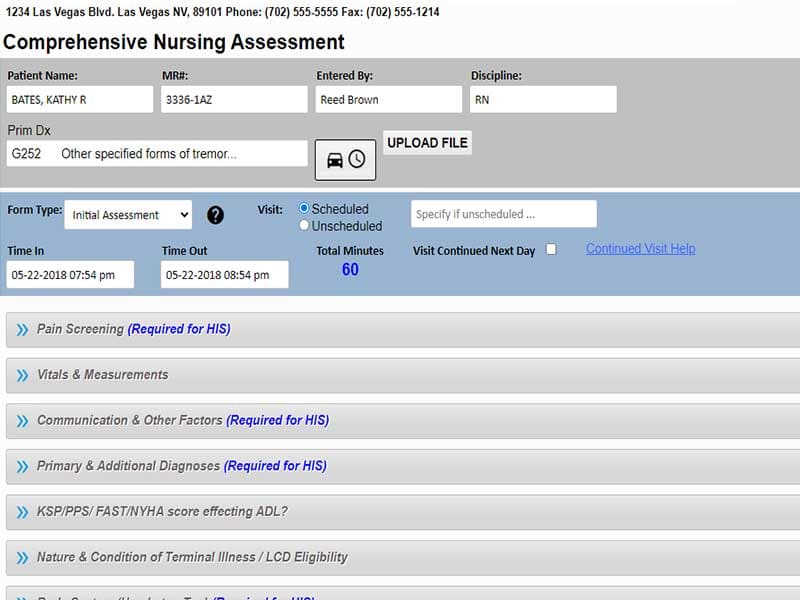Screen dimensions: 800x600
Task: Click the question mark help icon
Action: click(215, 215)
